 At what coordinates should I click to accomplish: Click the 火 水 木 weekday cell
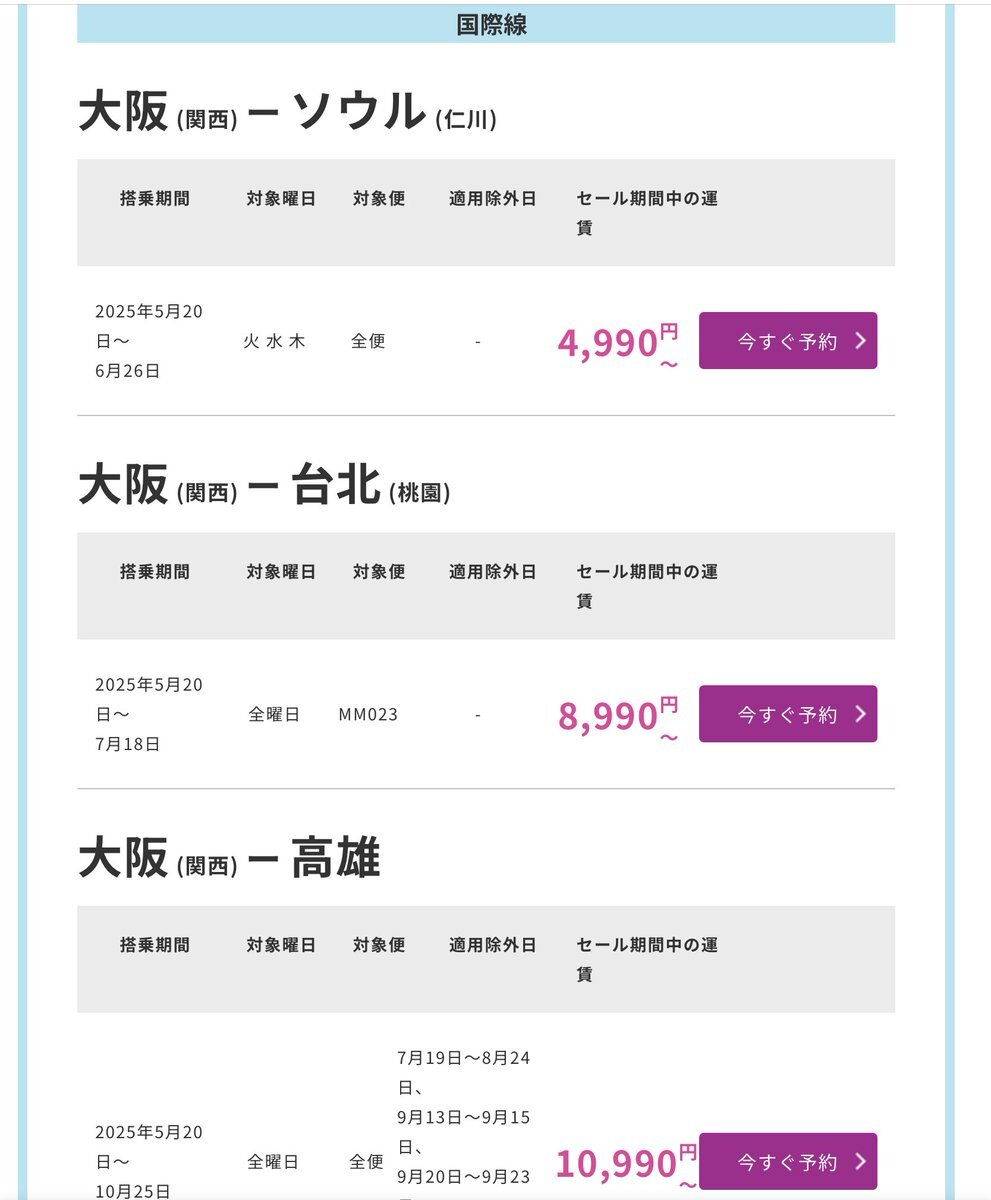[x=274, y=341]
